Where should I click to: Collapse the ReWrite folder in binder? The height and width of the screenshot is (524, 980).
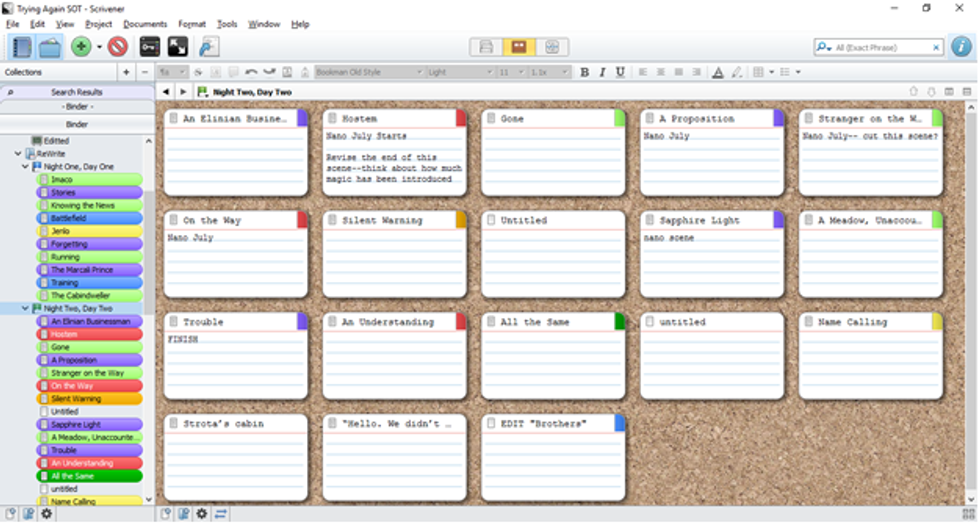point(18,154)
